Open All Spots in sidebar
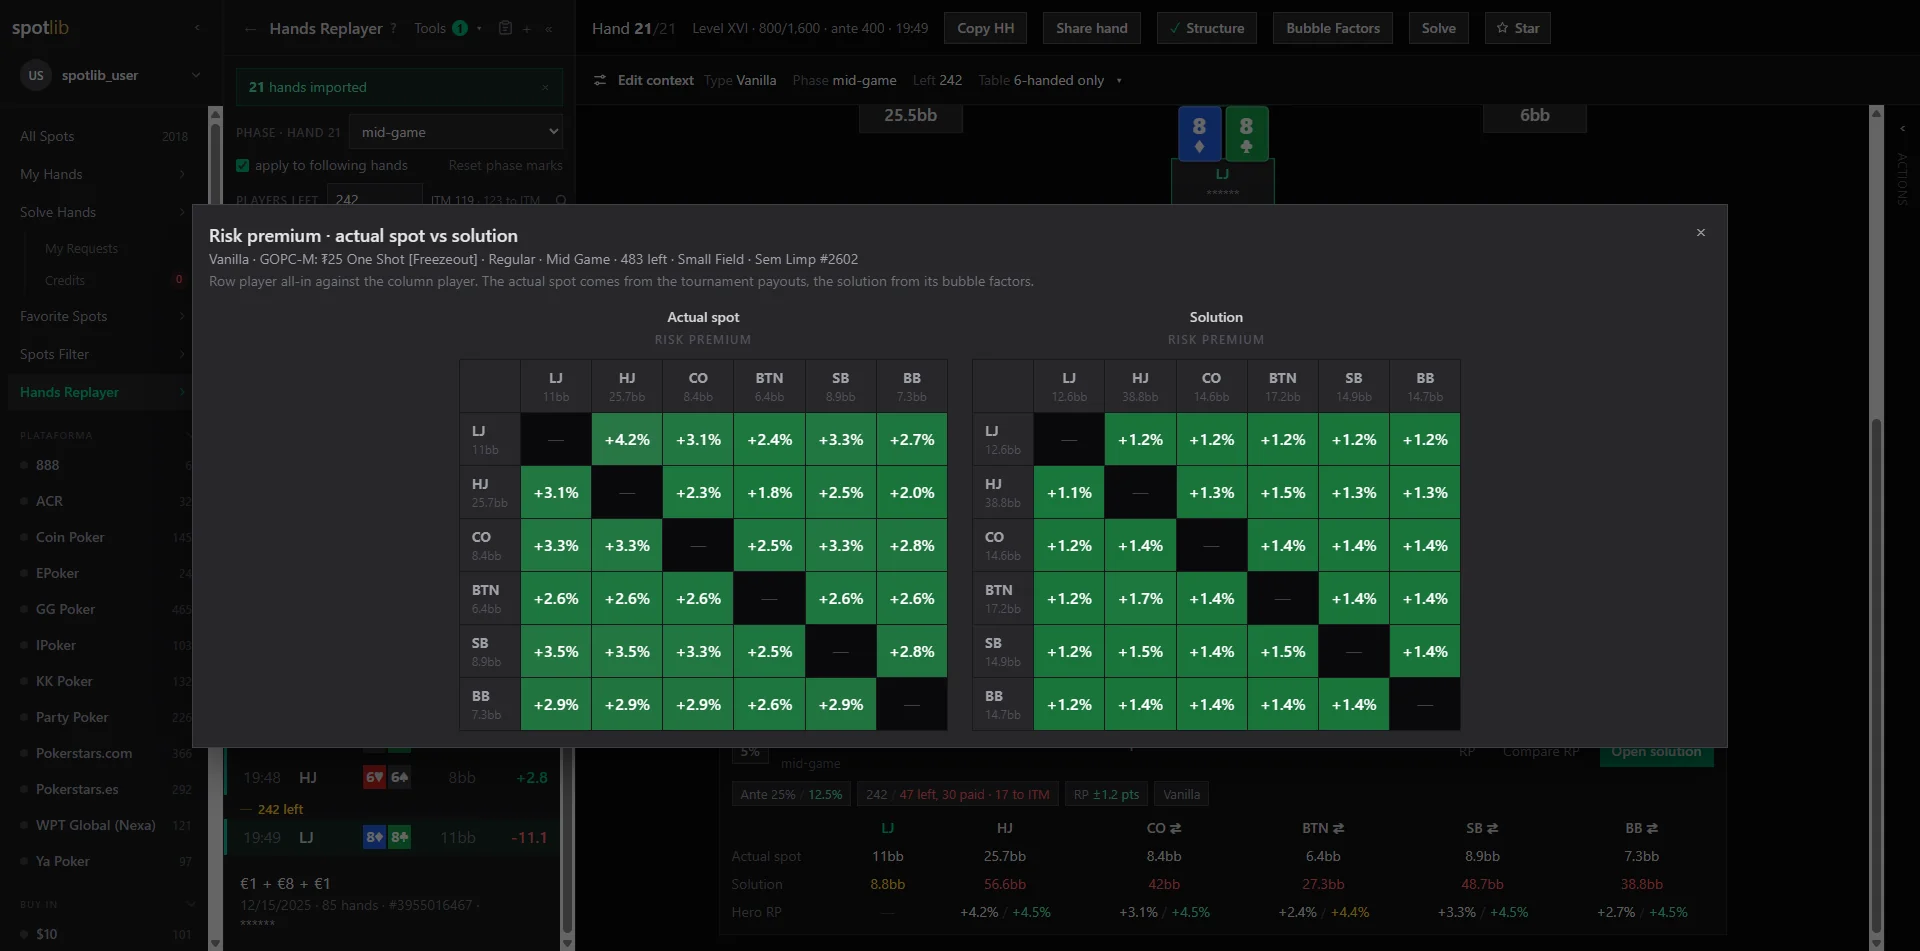This screenshot has width=1920, height=951. point(47,136)
